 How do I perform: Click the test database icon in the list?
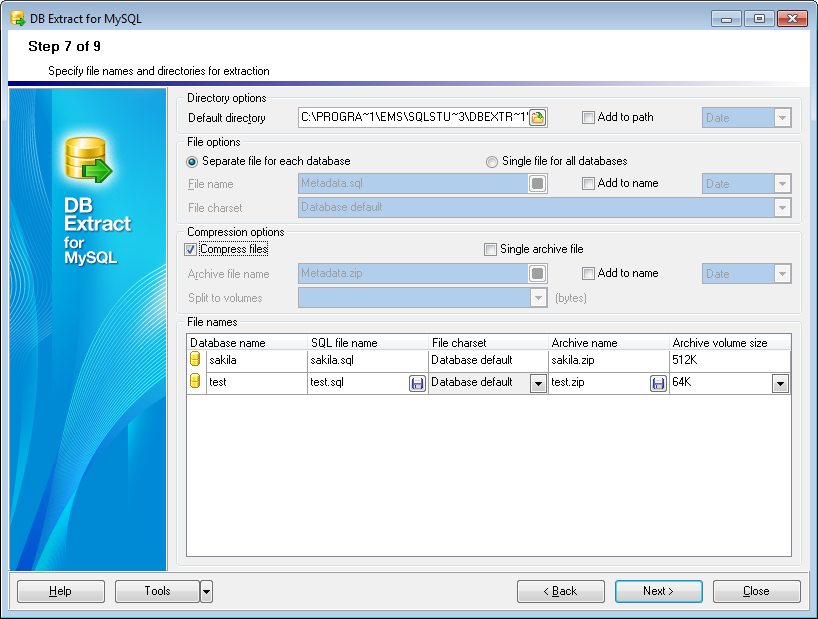click(x=196, y=382)
